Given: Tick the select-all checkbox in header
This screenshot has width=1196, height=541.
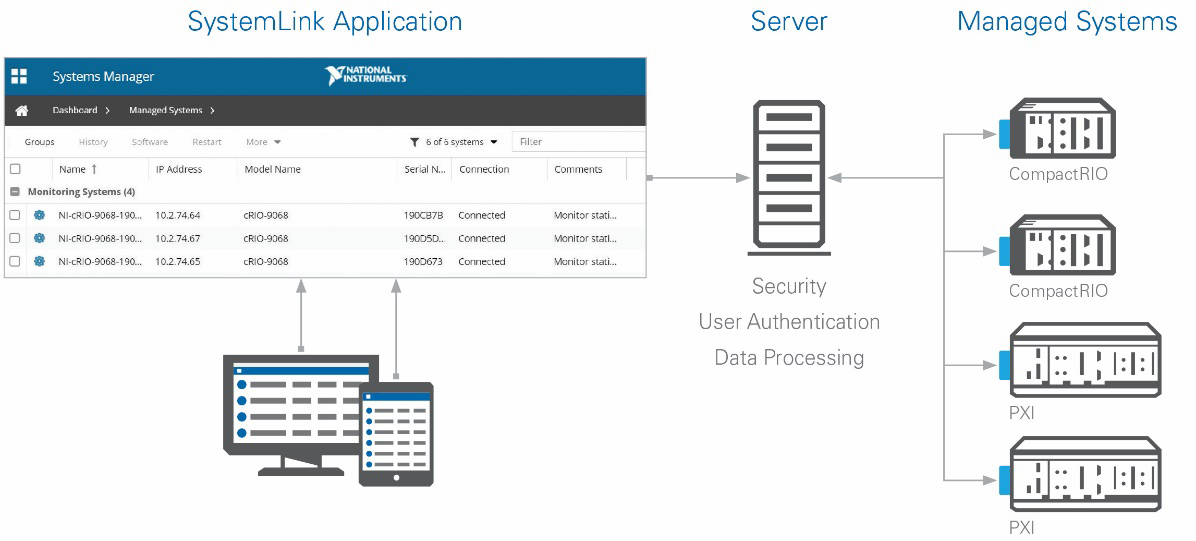Looking at the screenshot, I should click(14, 169).
